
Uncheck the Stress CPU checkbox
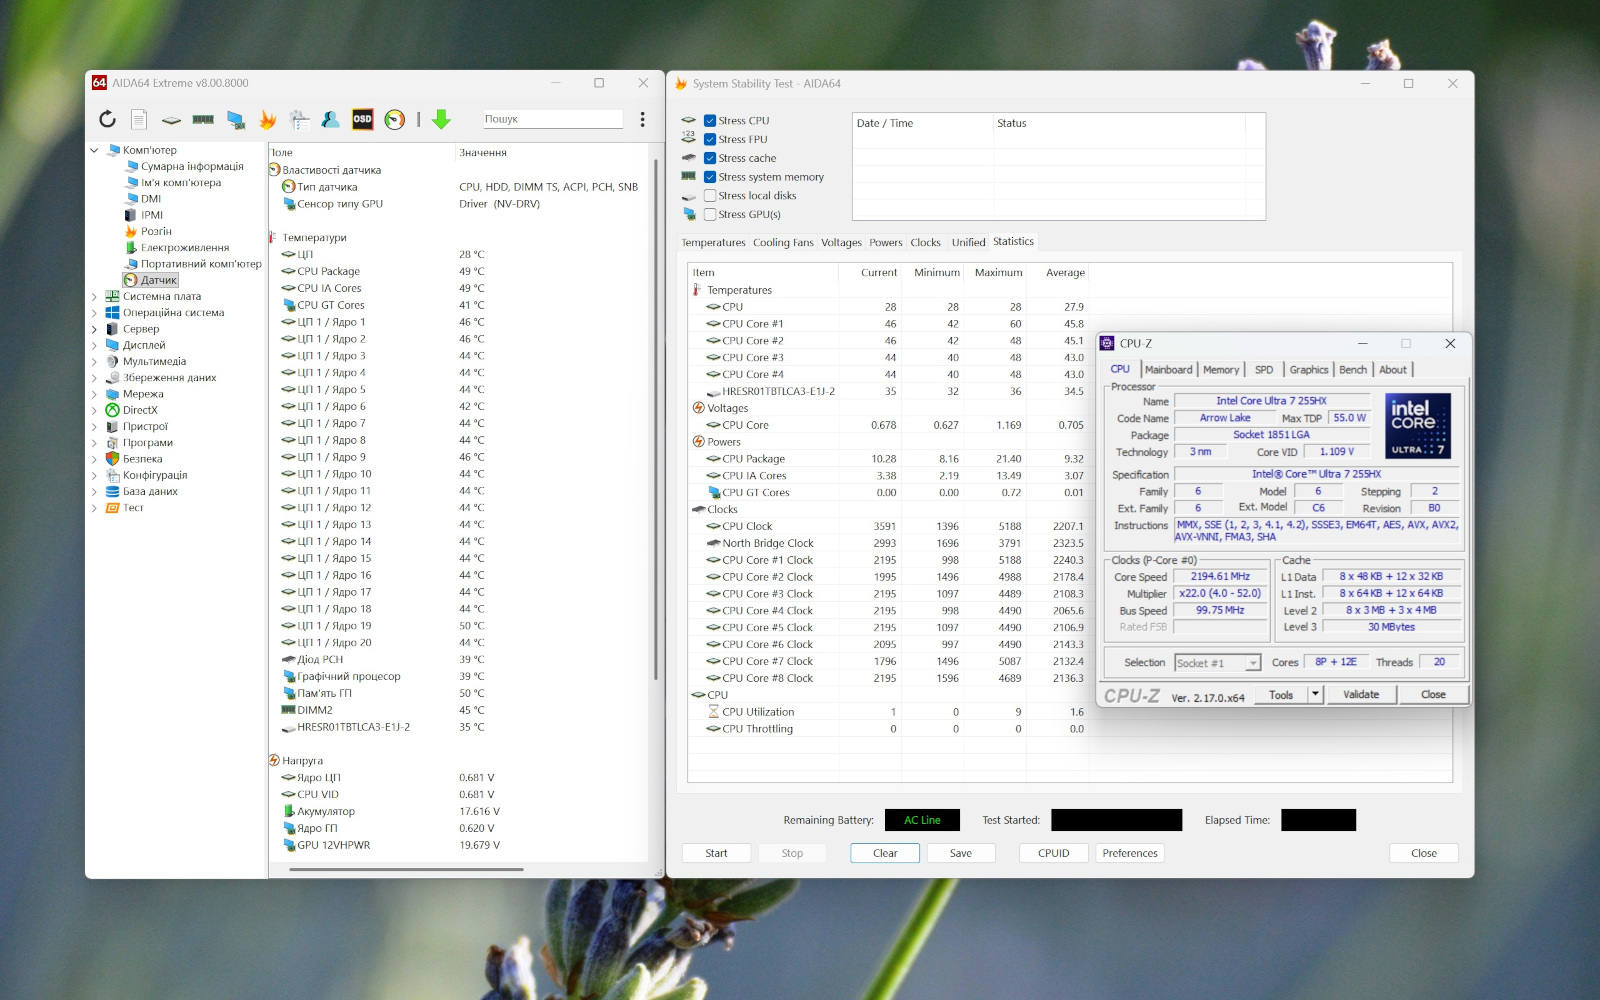(709, 121)
